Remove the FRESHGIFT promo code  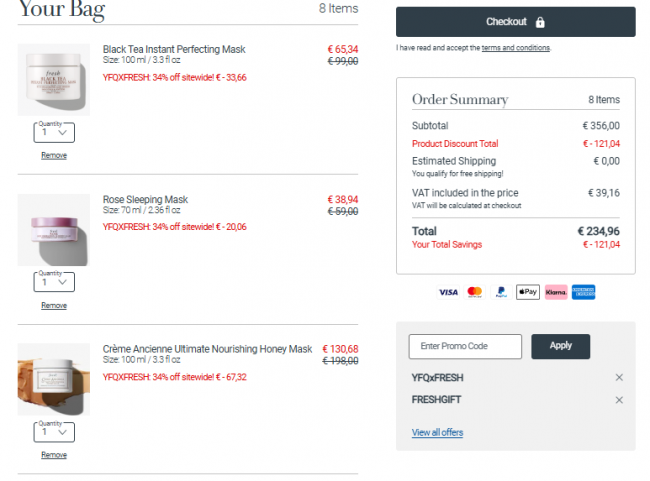pos(619,400)
